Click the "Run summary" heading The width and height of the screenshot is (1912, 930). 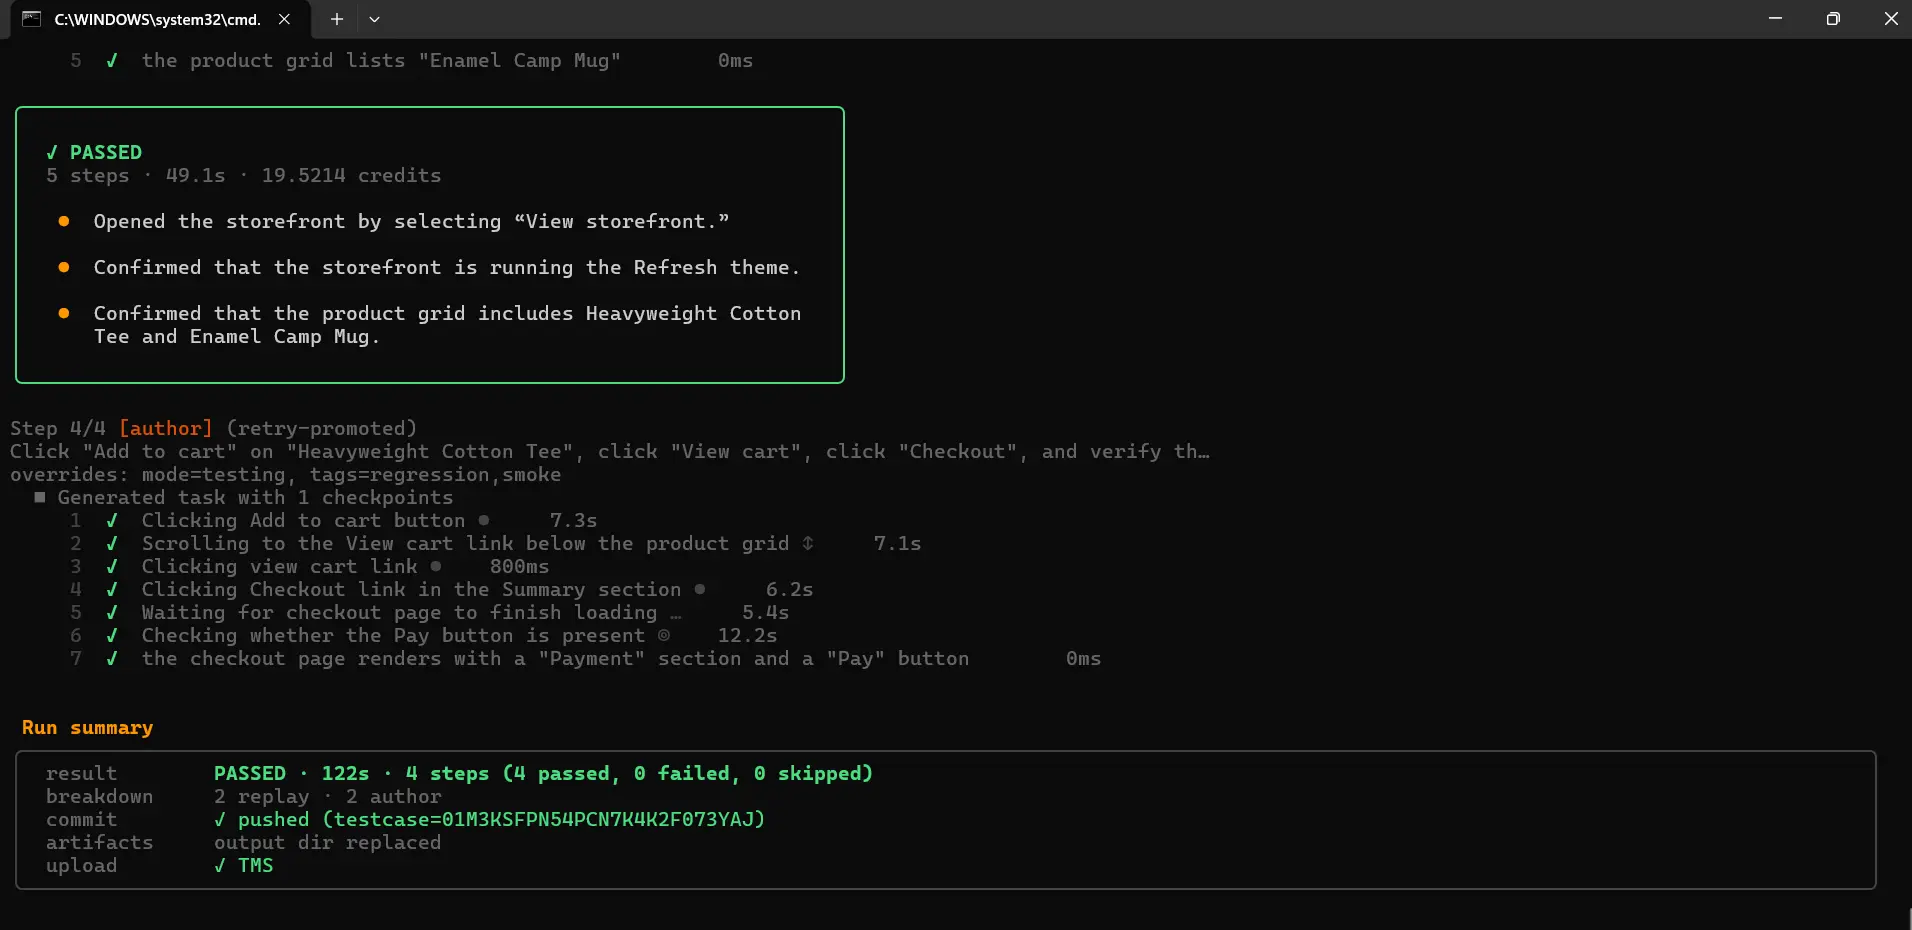pos(87,727)
